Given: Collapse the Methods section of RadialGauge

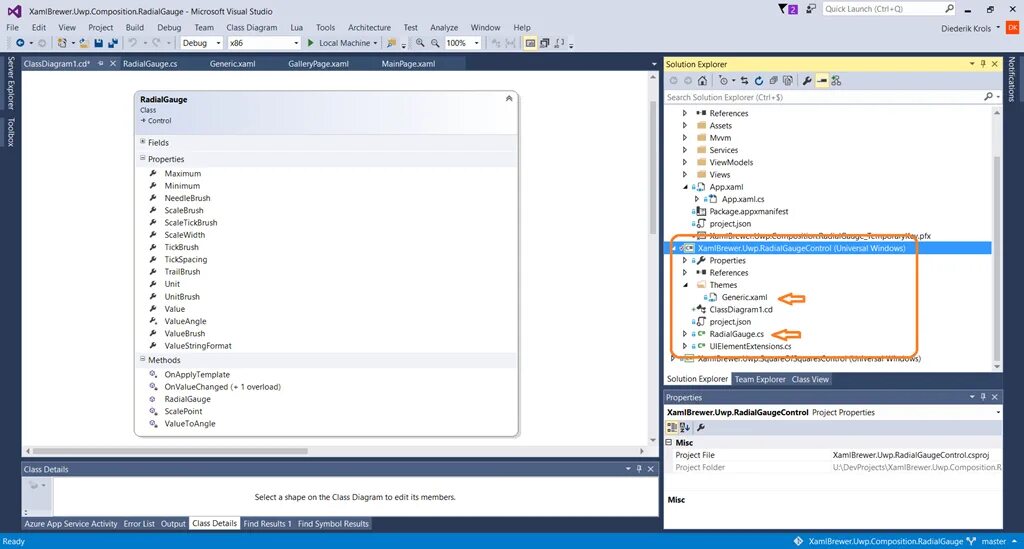Looking at the screenshot, I should [x=142, y=359].
